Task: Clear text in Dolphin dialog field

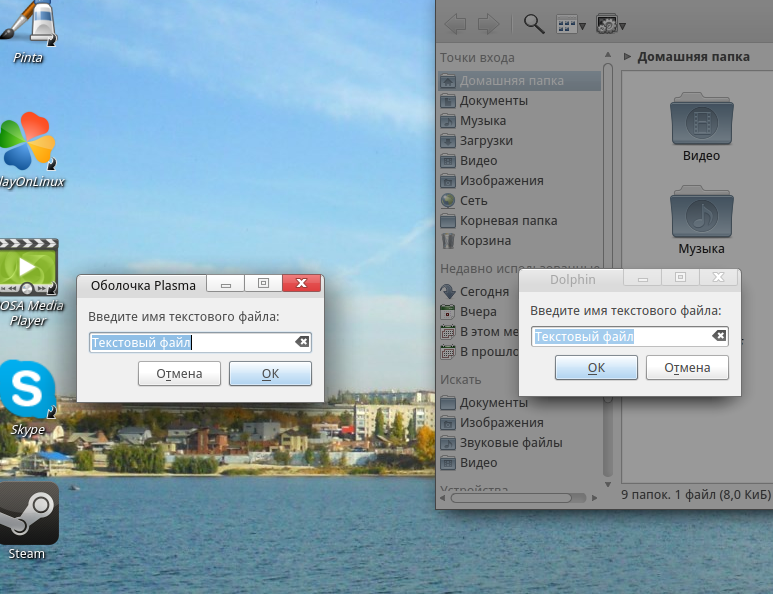Action: 719,336
